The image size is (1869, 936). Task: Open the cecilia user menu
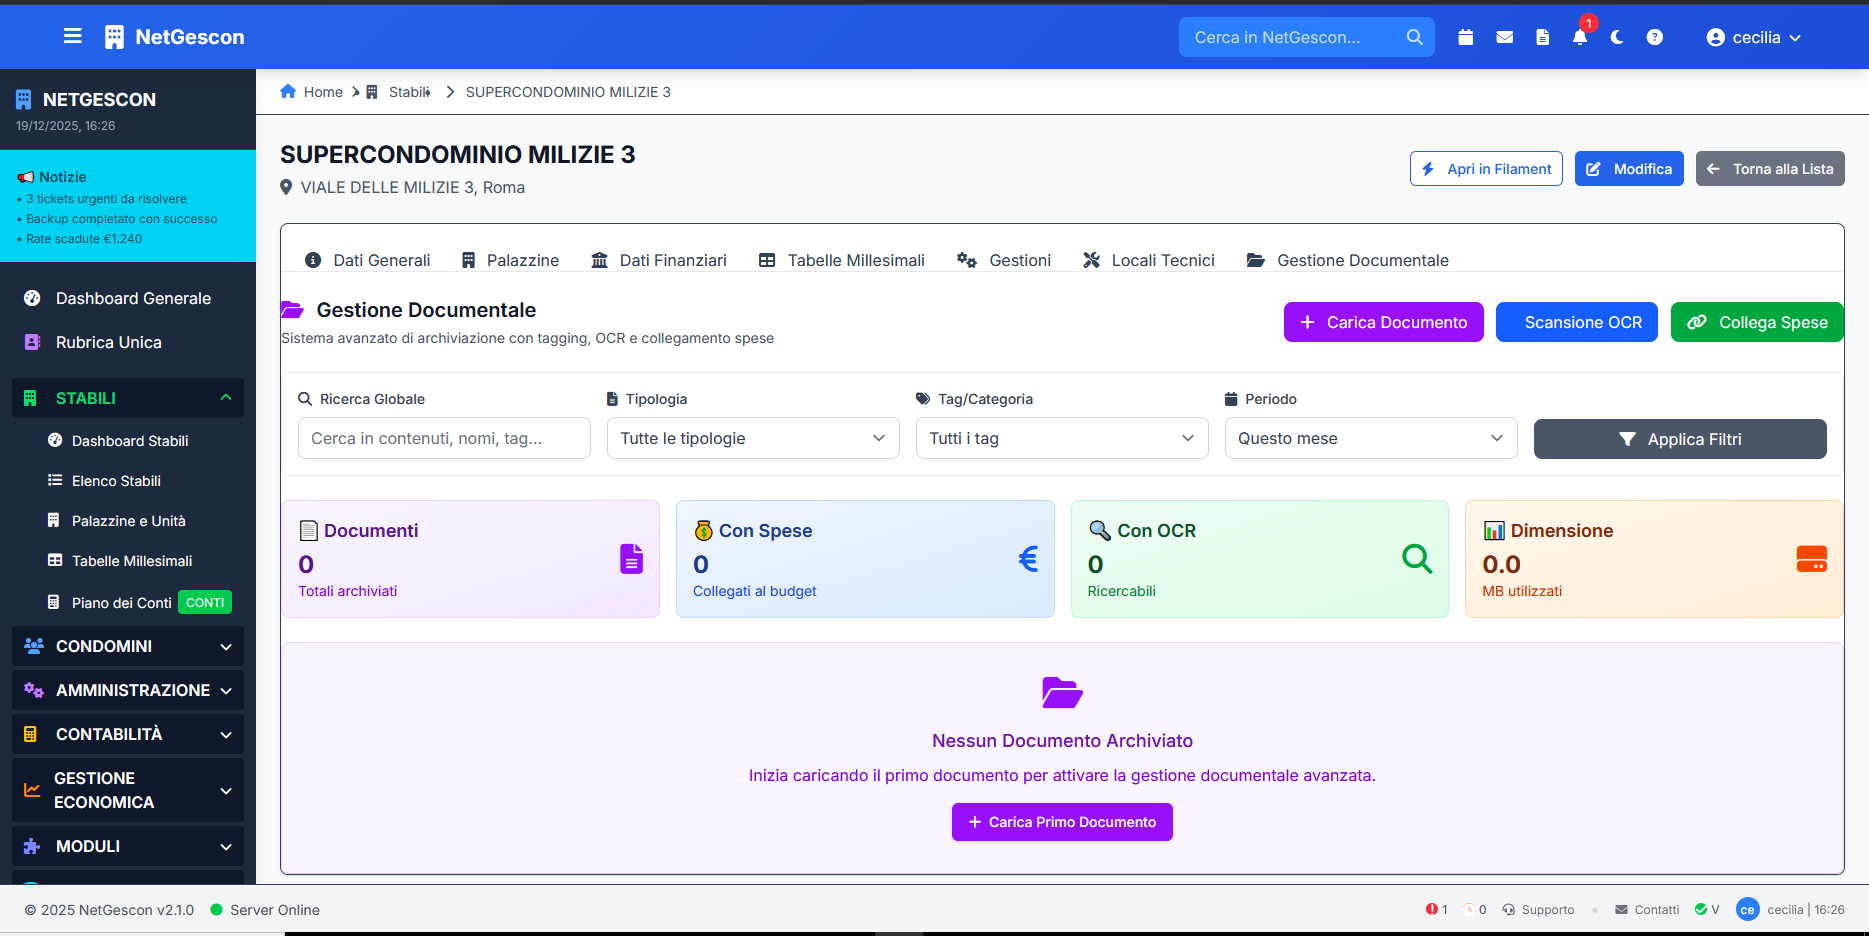click(x=1754, y=37)
